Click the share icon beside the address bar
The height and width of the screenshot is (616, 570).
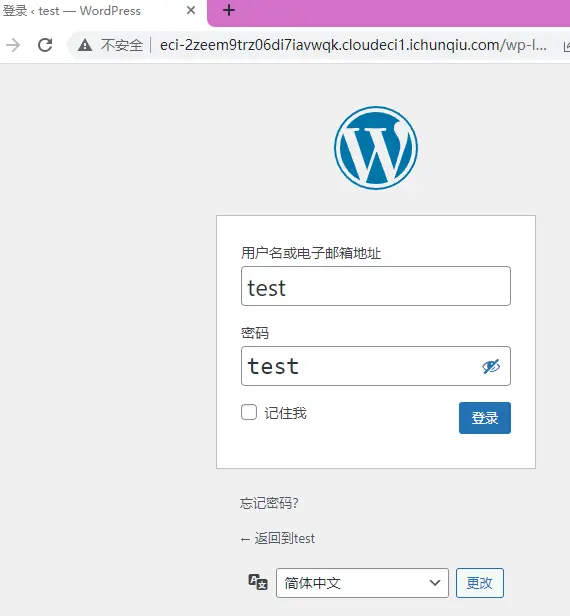tap(566, 46)
